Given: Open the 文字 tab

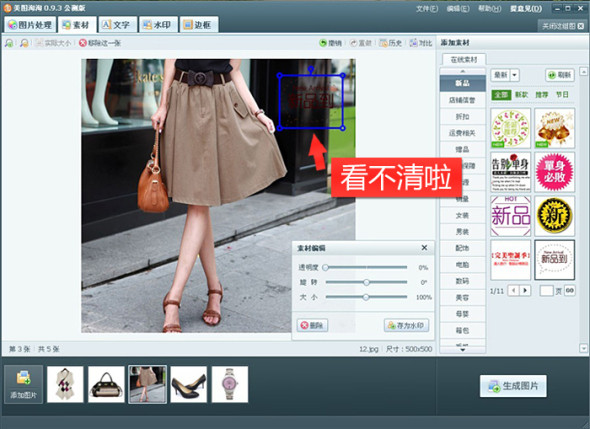Looking at the screenshot, I should pyautogui.click(x=117, y=25).
